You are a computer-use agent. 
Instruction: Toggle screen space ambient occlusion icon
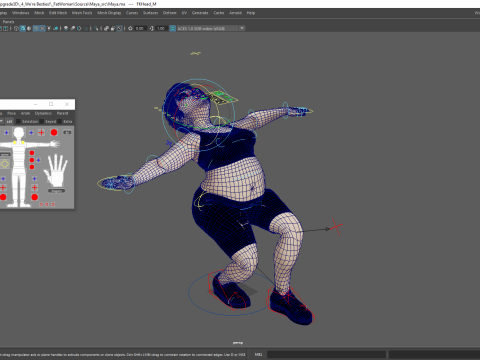(66, 28)
